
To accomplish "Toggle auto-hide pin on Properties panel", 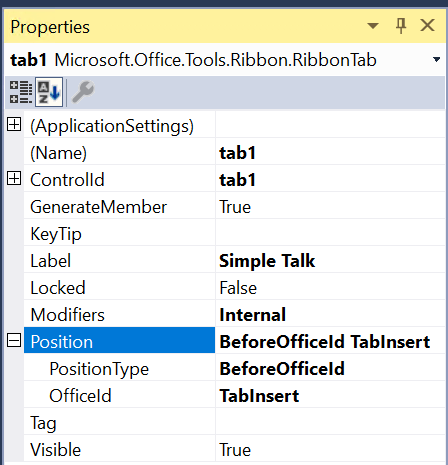I will coord(401,26).
